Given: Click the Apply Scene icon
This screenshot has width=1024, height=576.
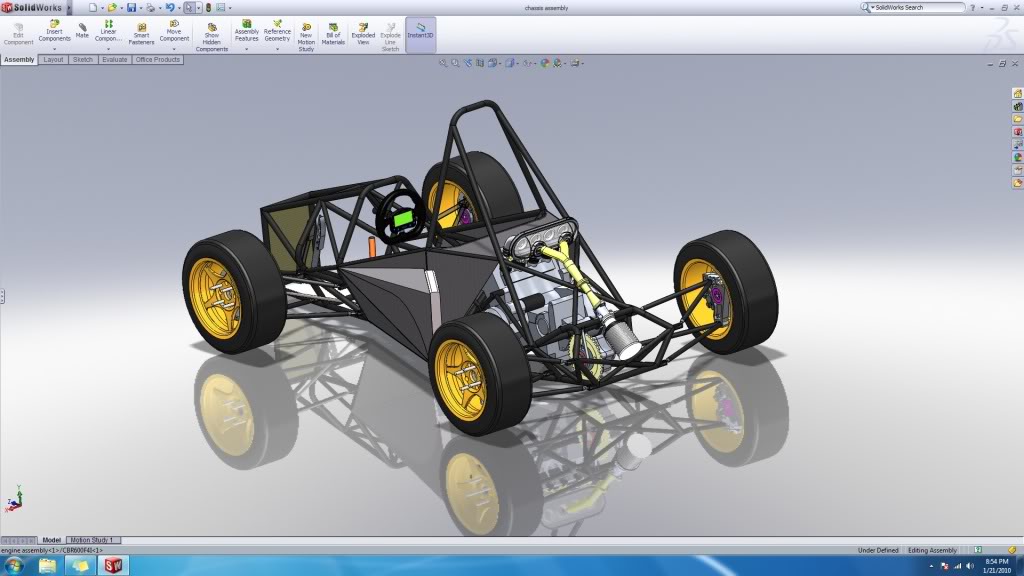Looking at the screenshot, I should [x=557, y=63].
